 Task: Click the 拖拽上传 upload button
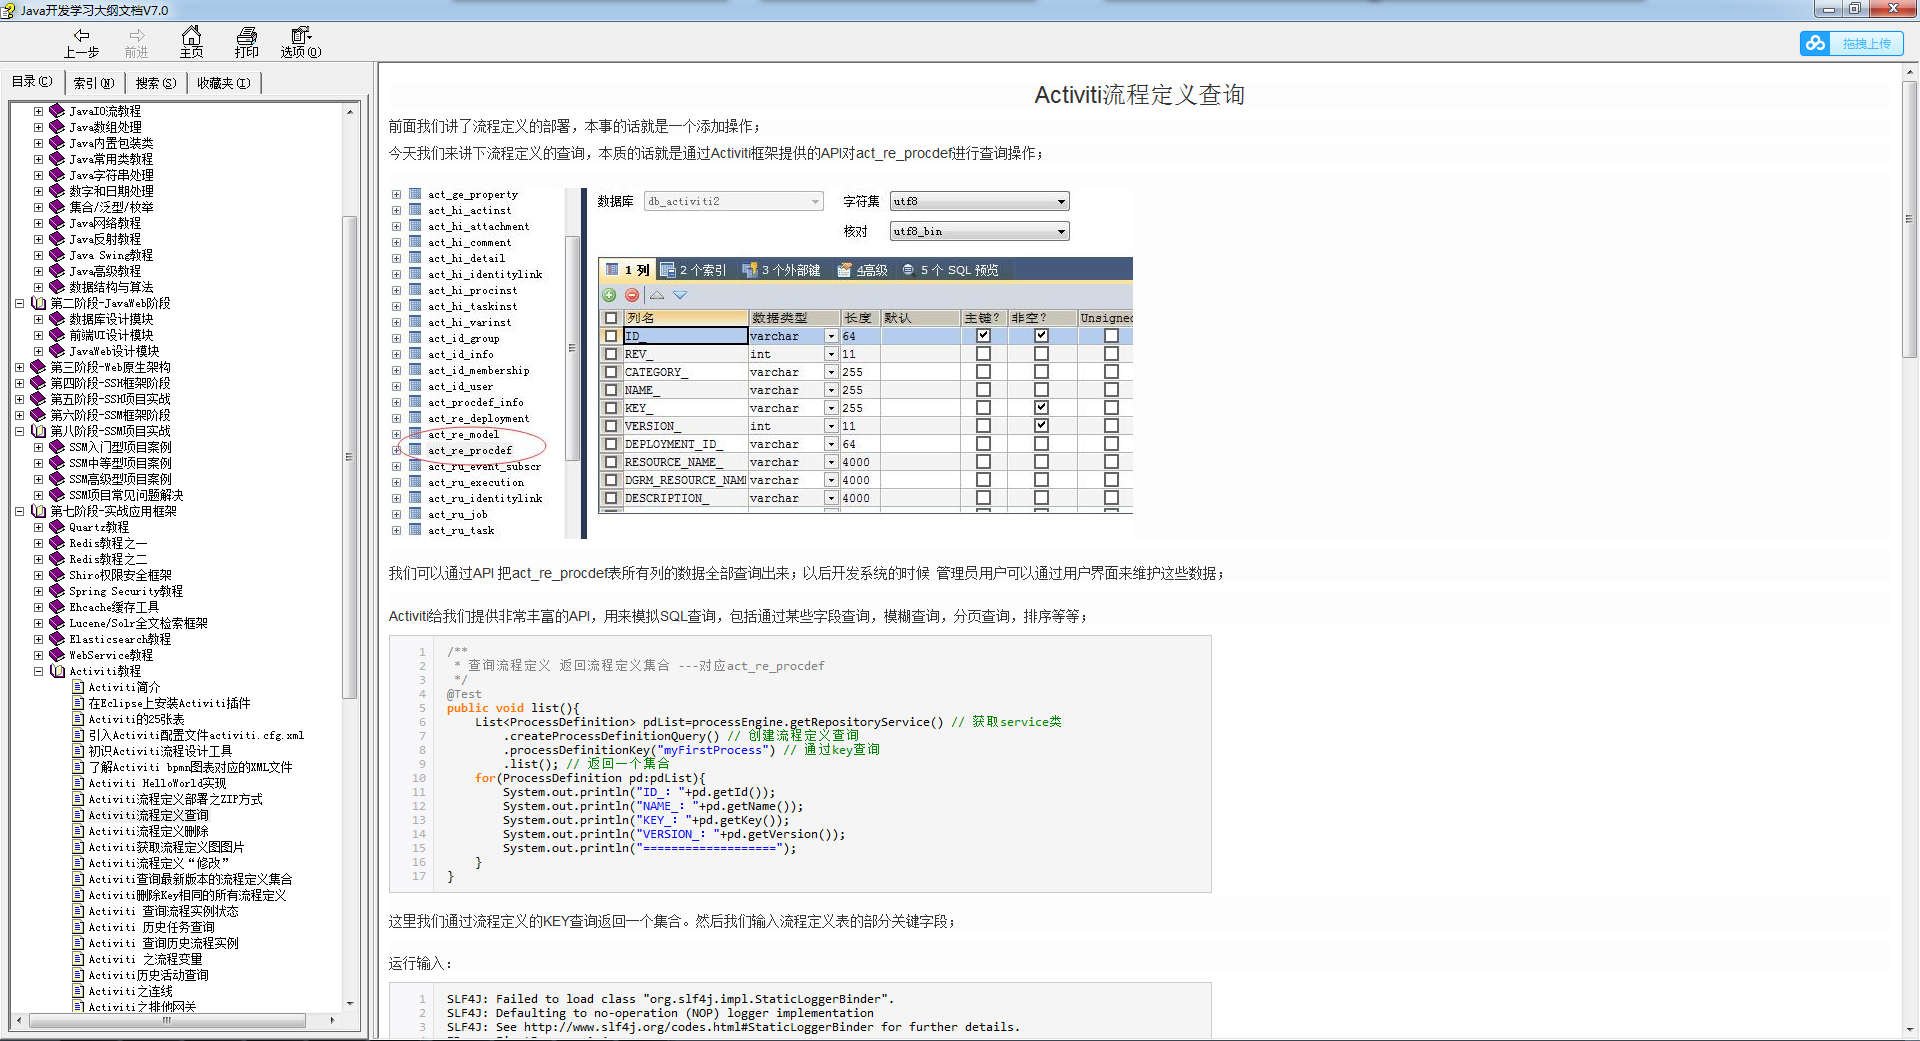[x=1866, y=44]
